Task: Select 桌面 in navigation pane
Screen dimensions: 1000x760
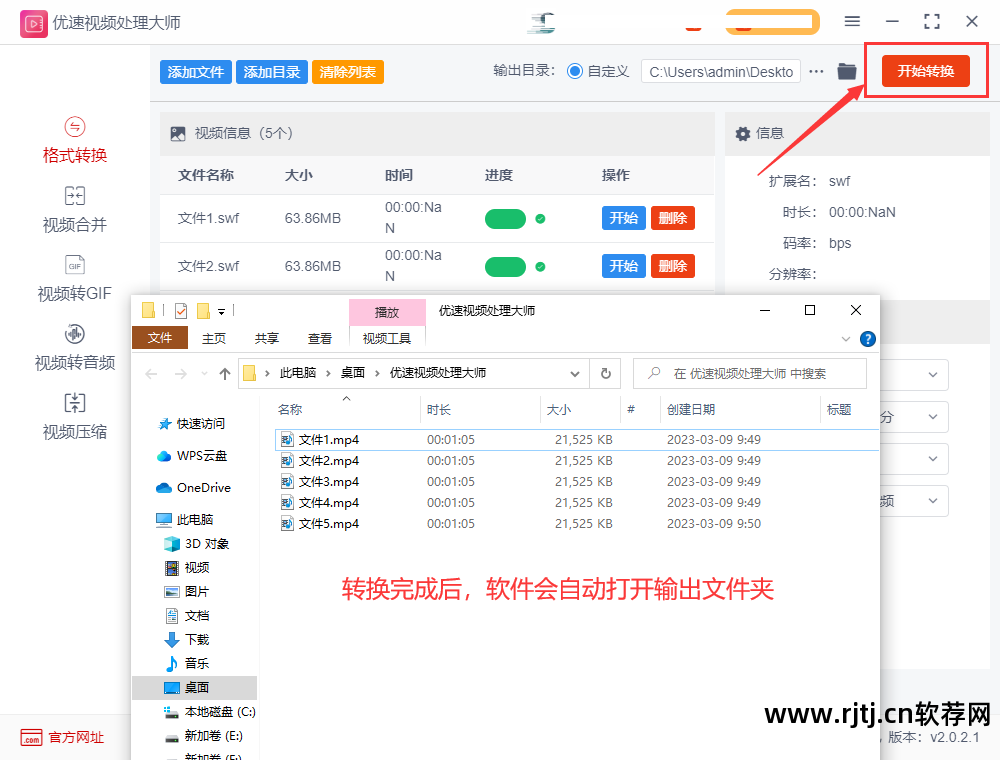Action: 195,687
